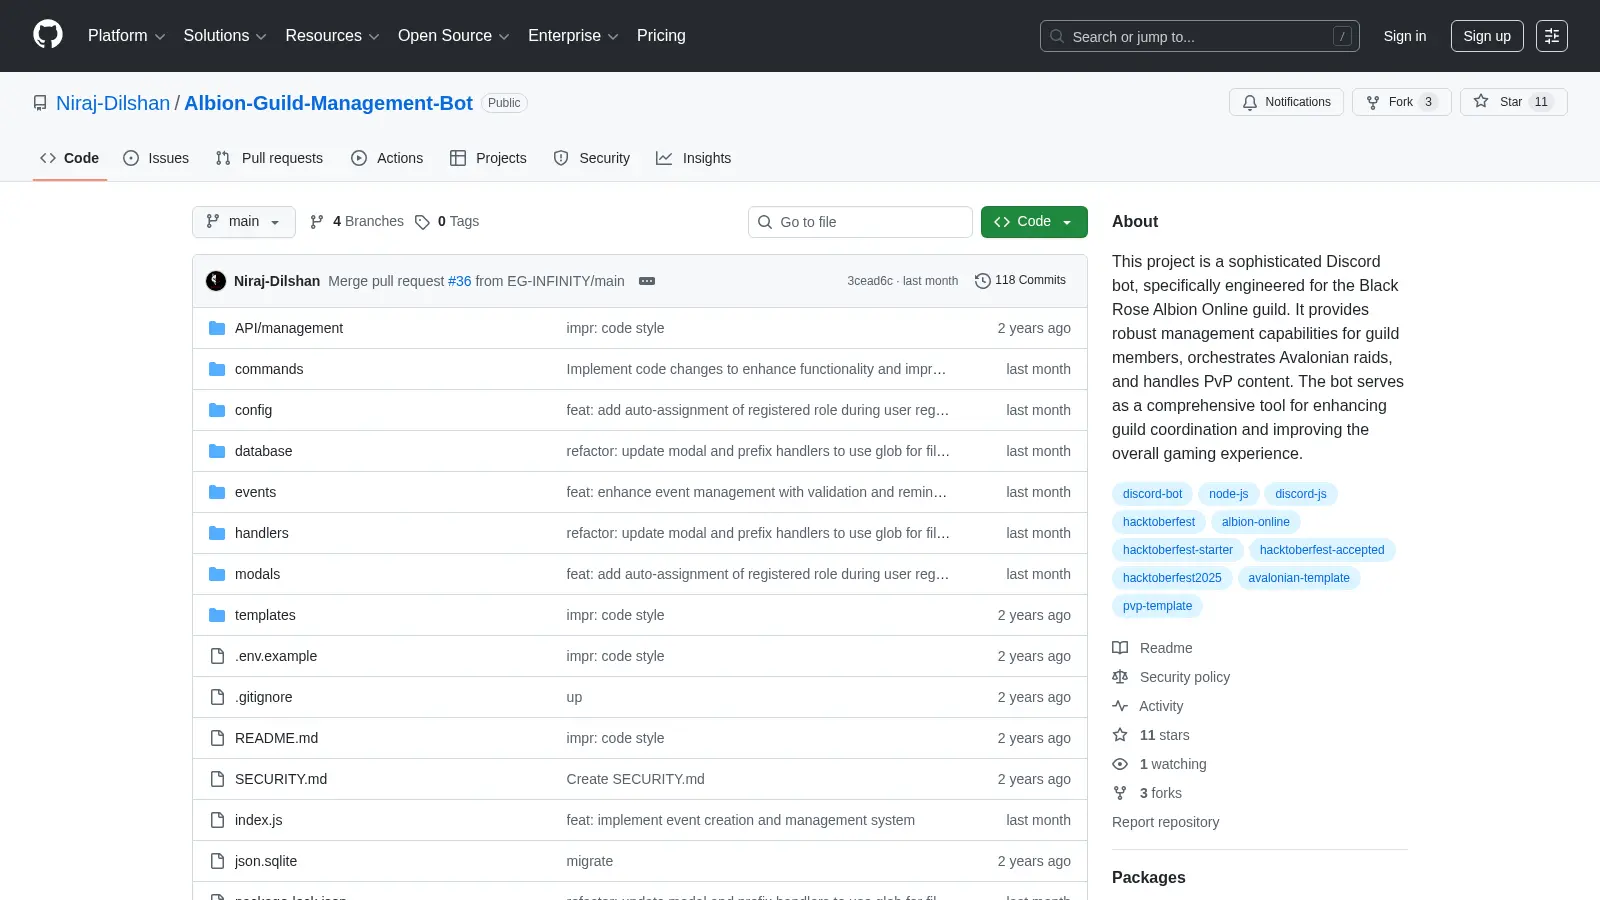Select the hacktoberfest-accepted topic tag

[1322, 550]
